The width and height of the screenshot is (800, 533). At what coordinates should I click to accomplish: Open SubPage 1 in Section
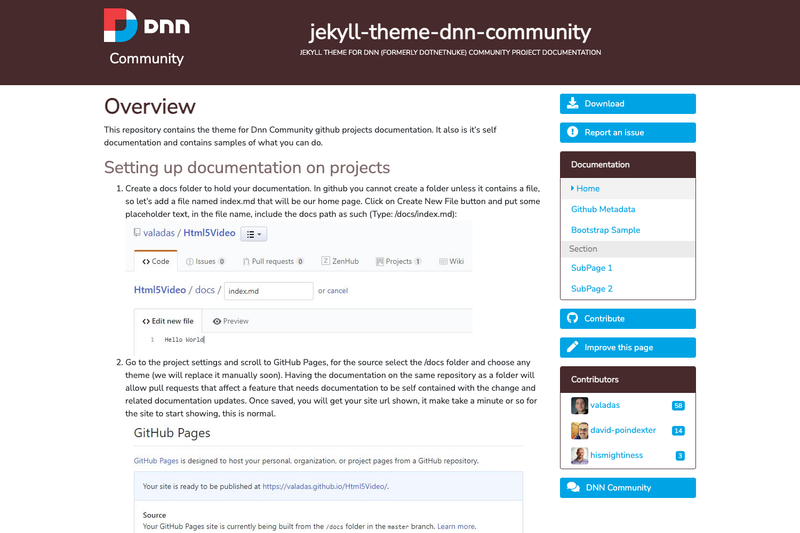(x=591, y=268)
